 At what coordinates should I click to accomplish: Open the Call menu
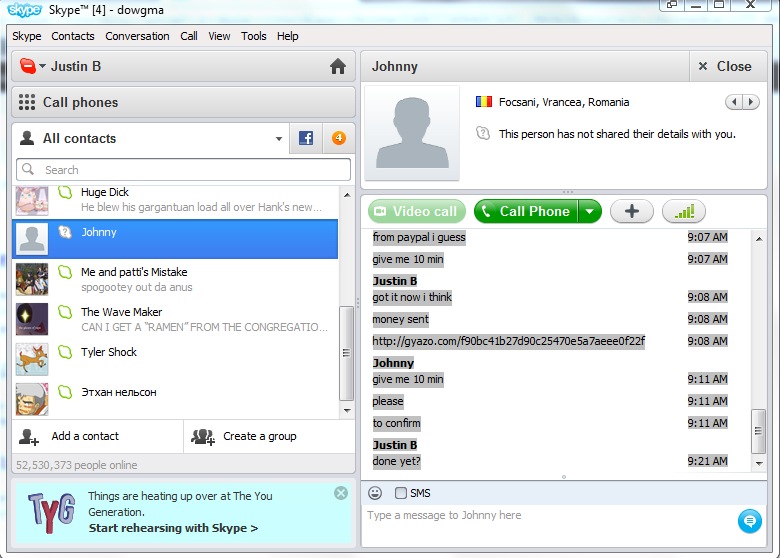189,36
